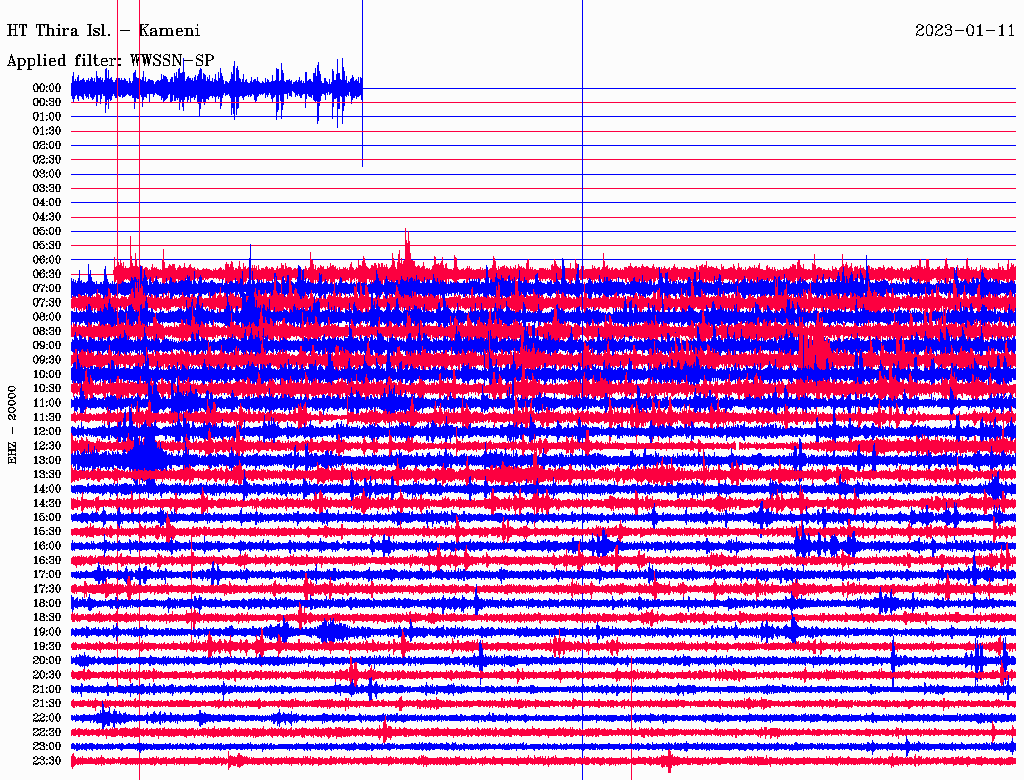Viewport: 1024px width, 780px height.
Task: Click the 'Applied filter: WWSSN-SP' label
Action: tap(110, 61)
